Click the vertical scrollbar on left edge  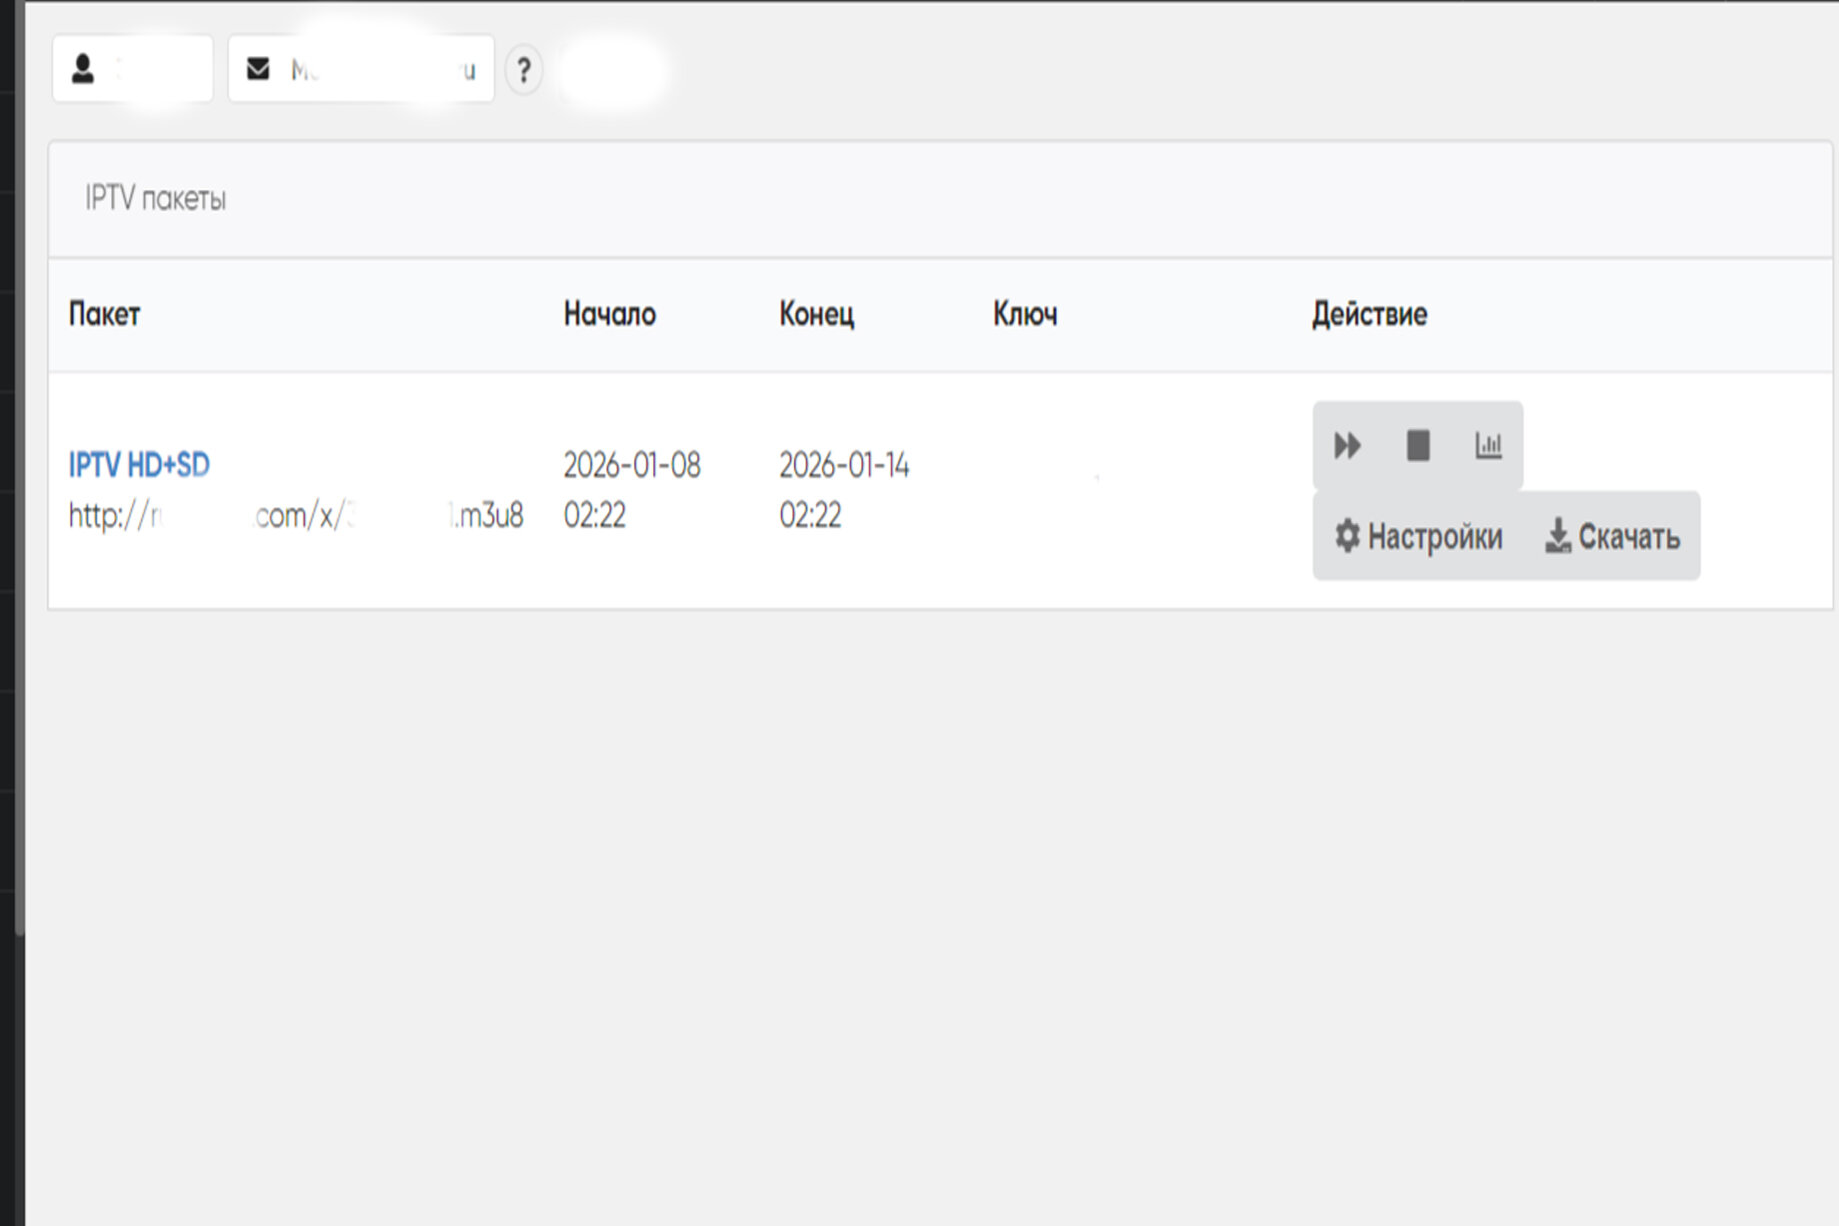[x=19, y=500]
